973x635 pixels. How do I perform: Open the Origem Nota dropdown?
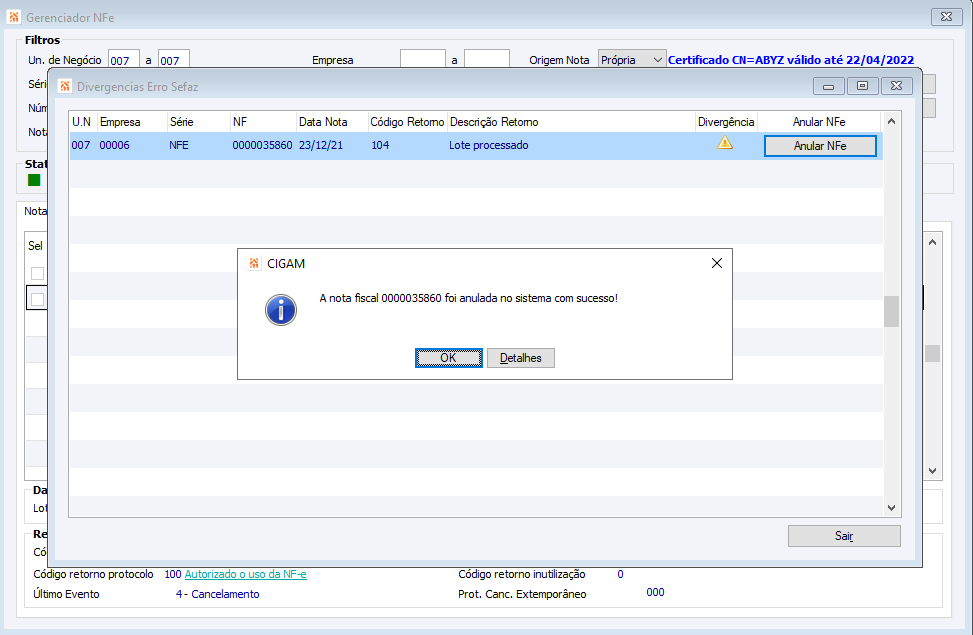coord(632,60)
